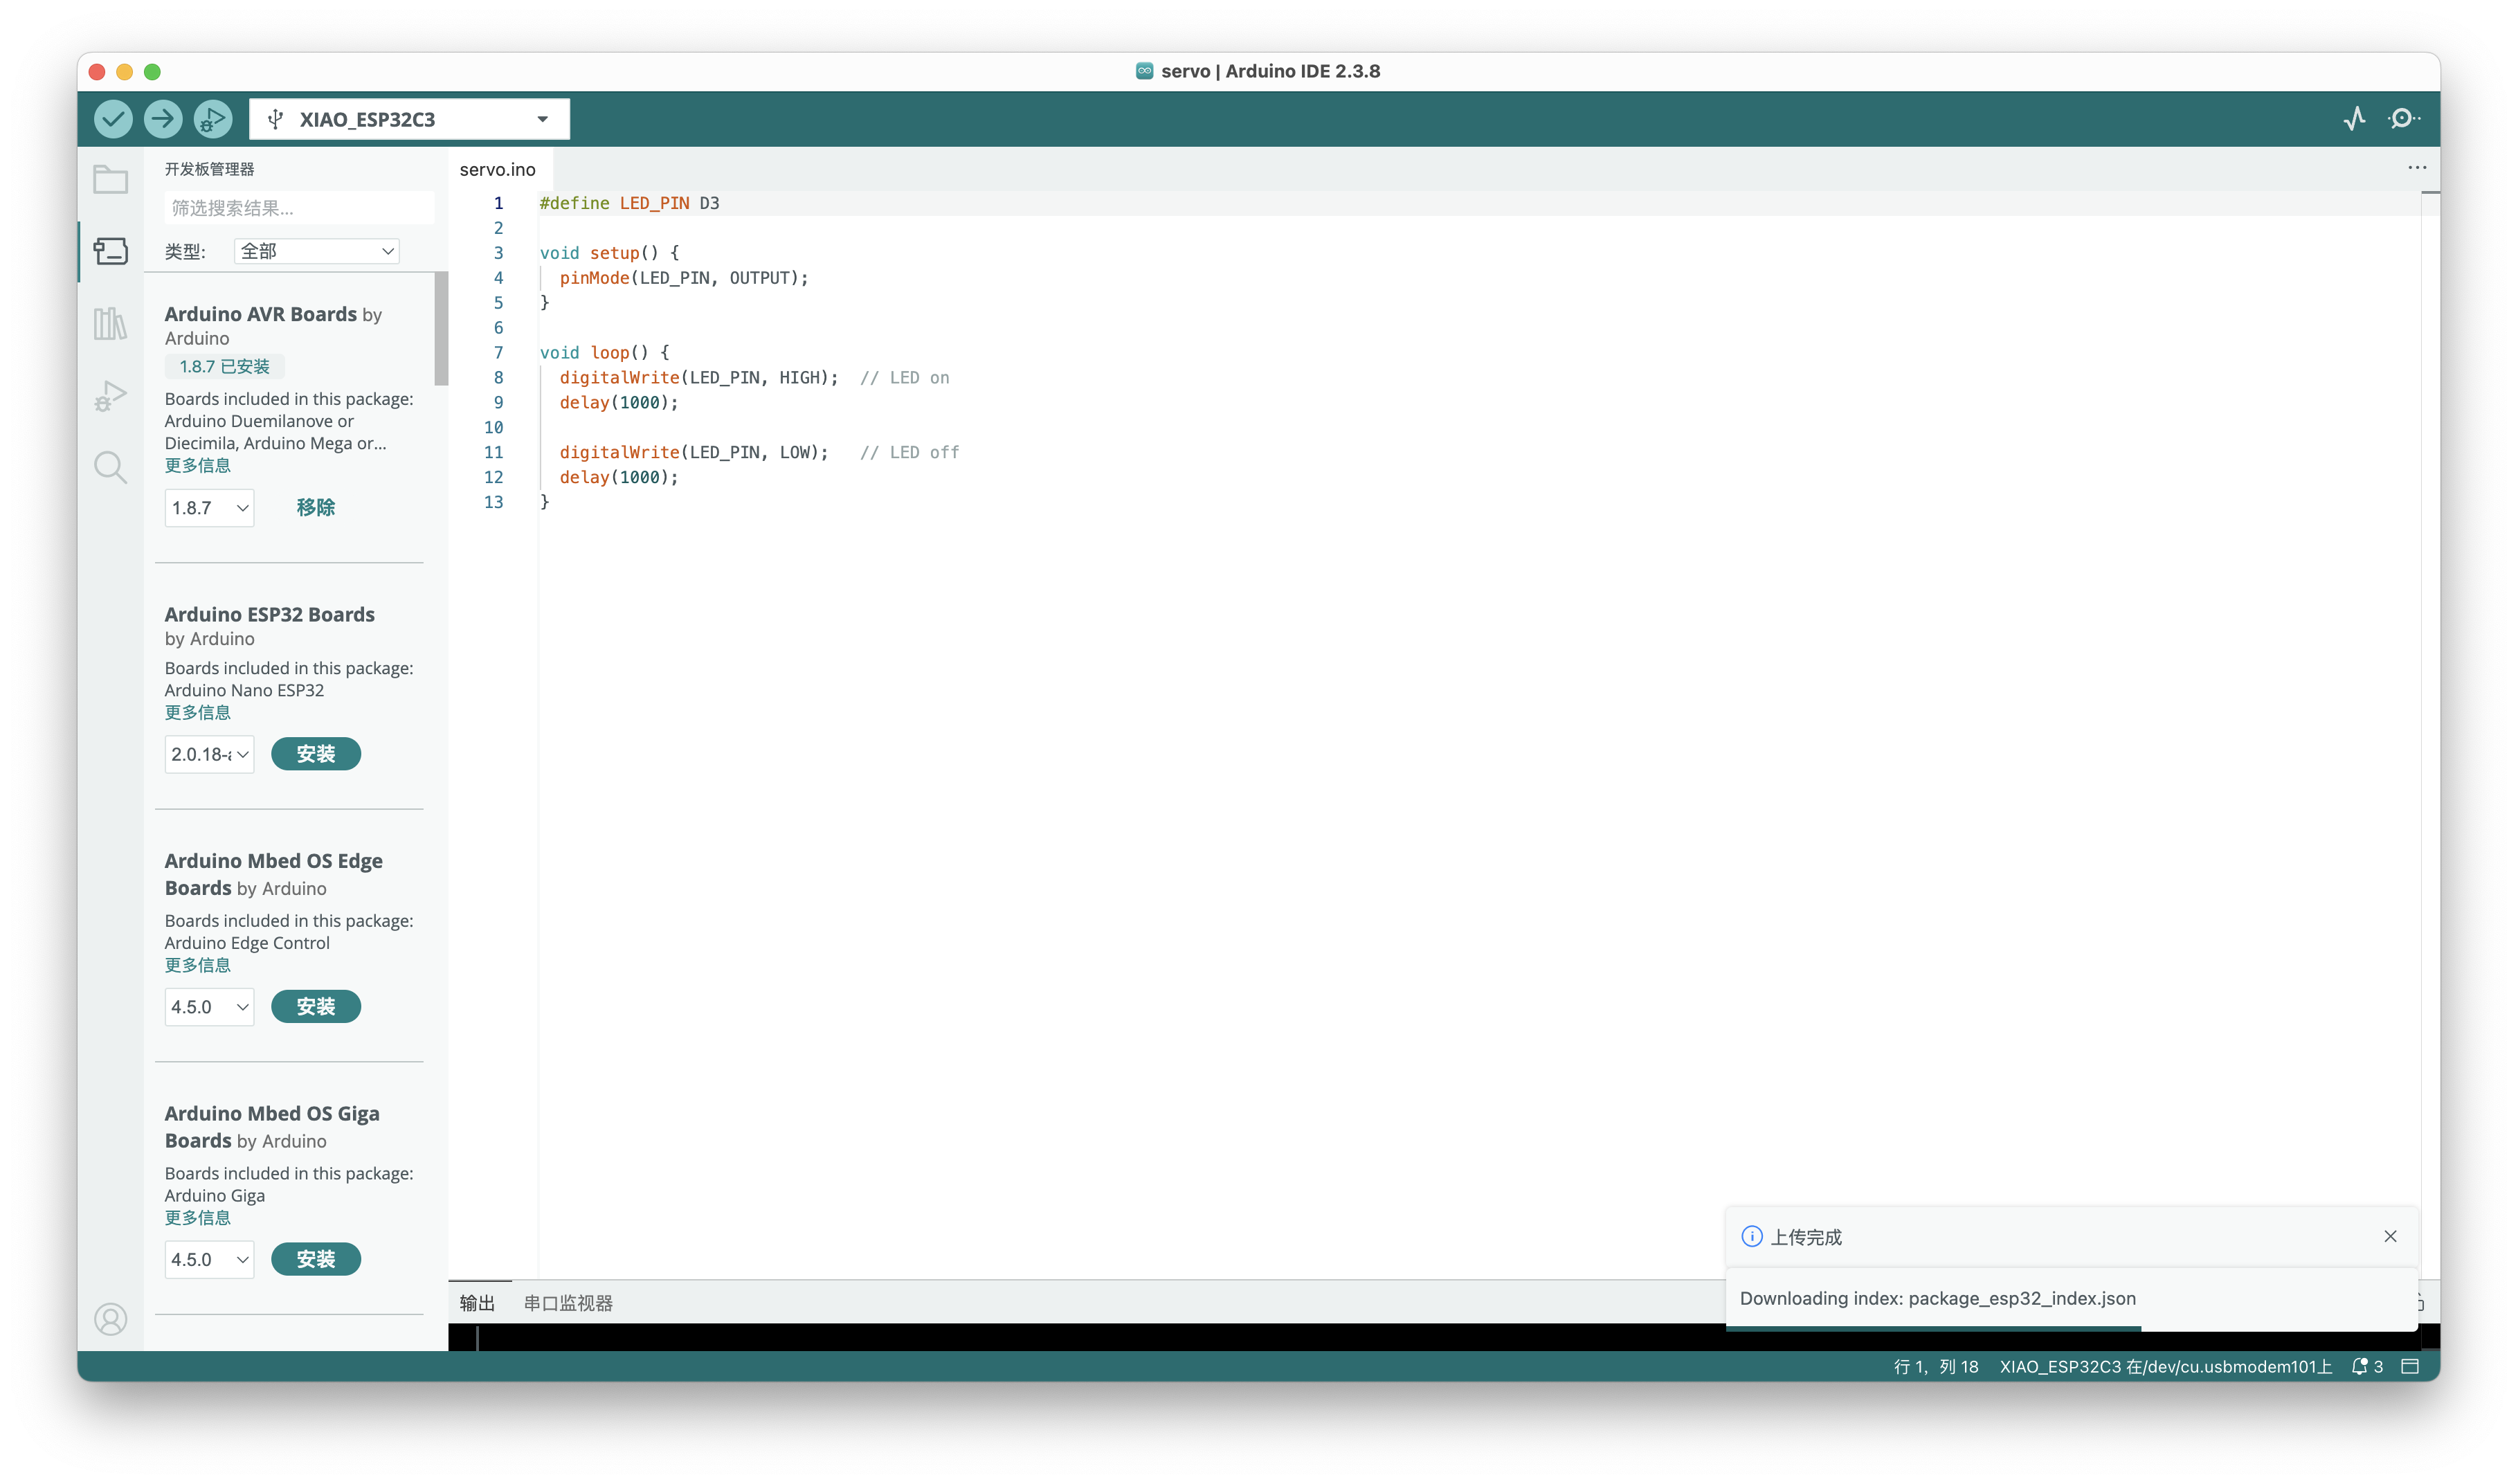Click the boards search filter field

(x=299, y=208)
